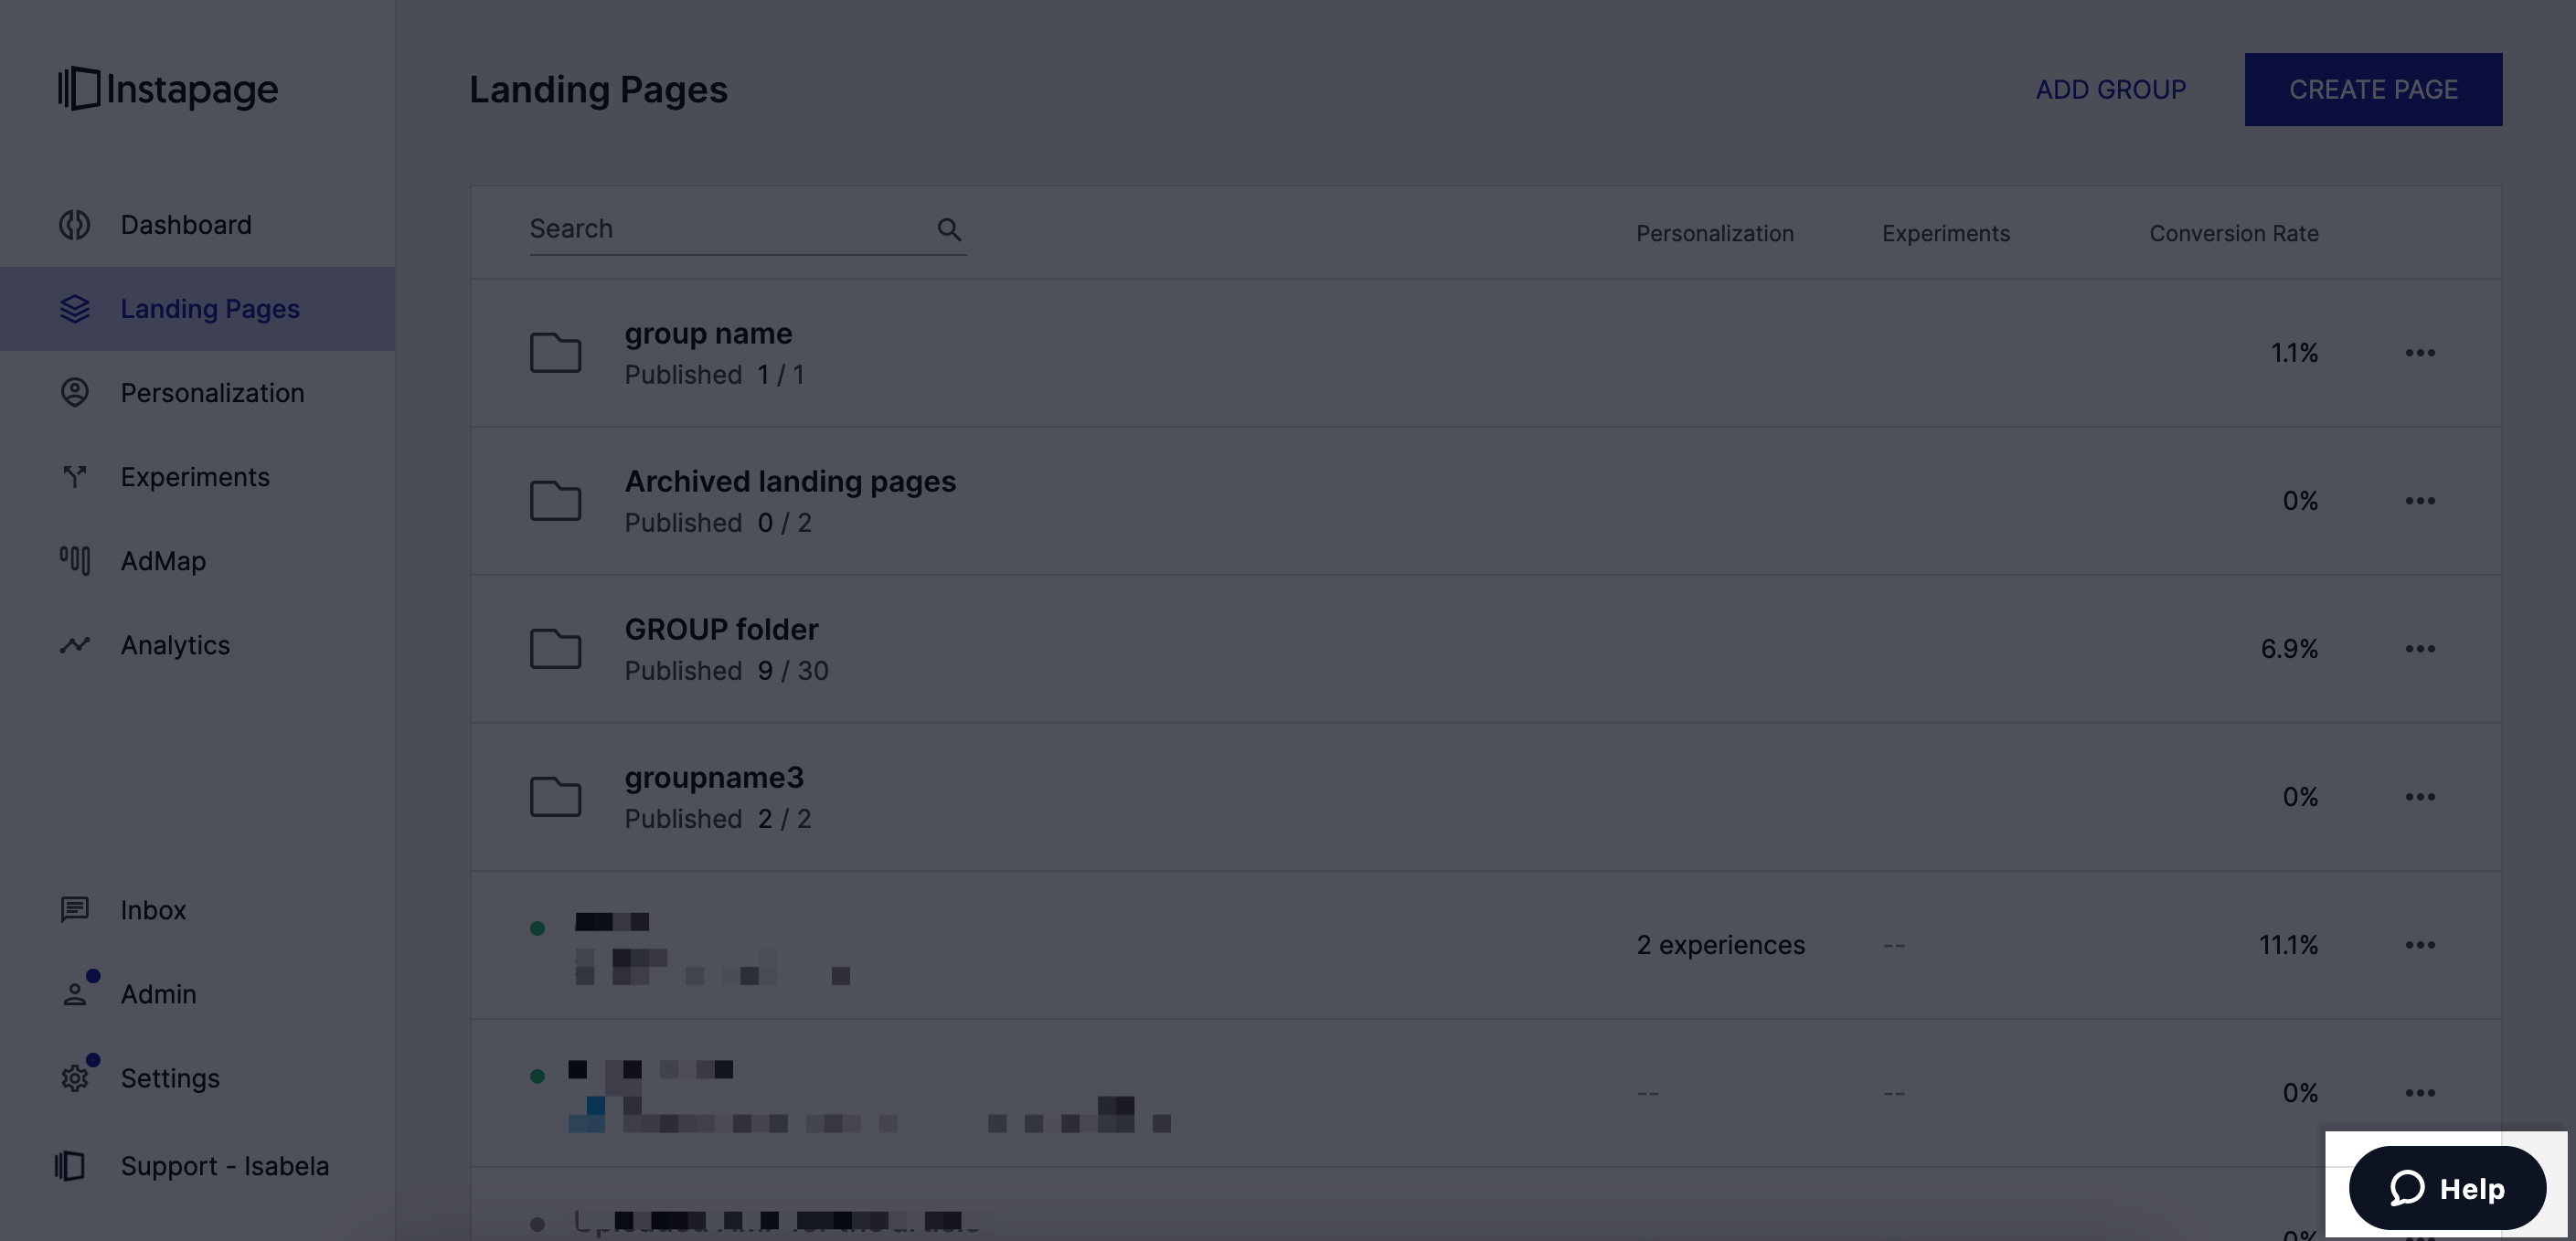Open more options for GROUP folder row

click(x=2420, y=649)
